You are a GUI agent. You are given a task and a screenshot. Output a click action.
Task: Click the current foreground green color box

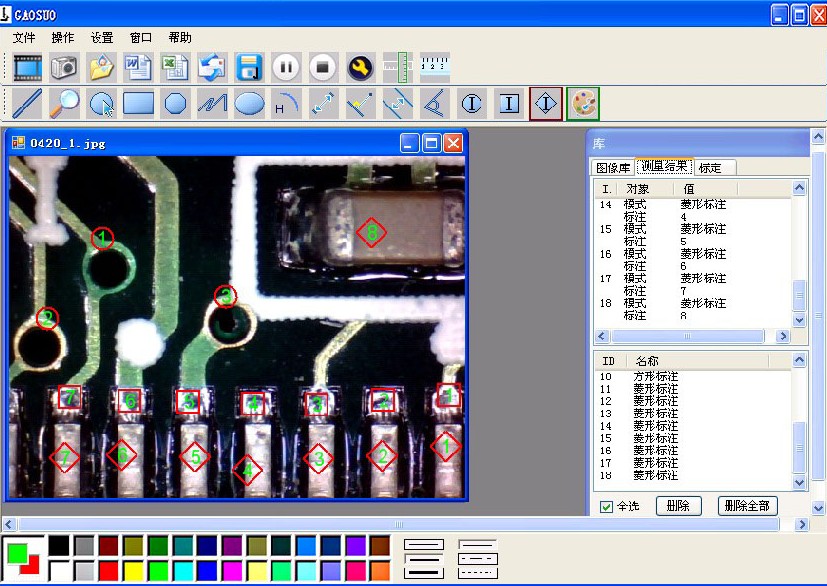tap(17, 553)
